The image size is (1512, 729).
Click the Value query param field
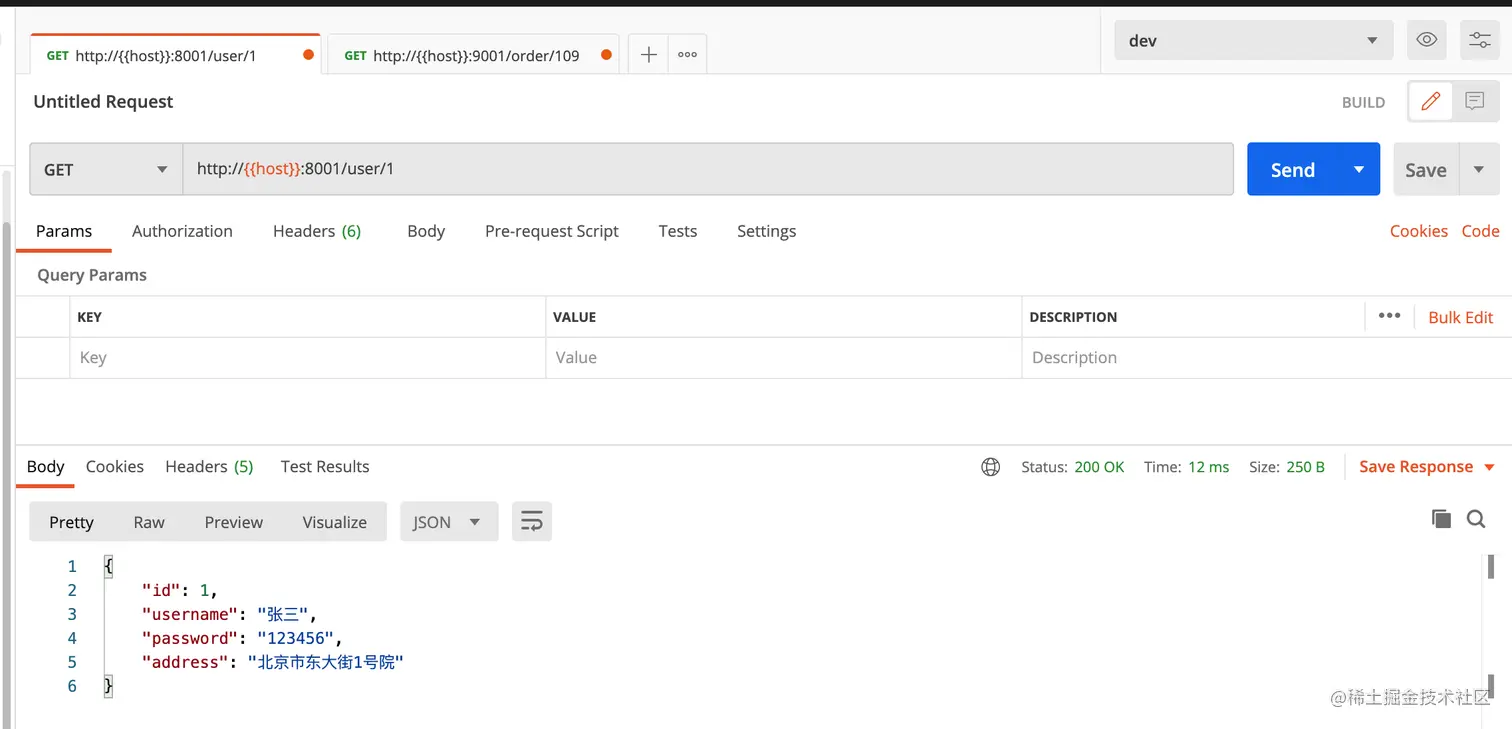(x=783, y=357)
